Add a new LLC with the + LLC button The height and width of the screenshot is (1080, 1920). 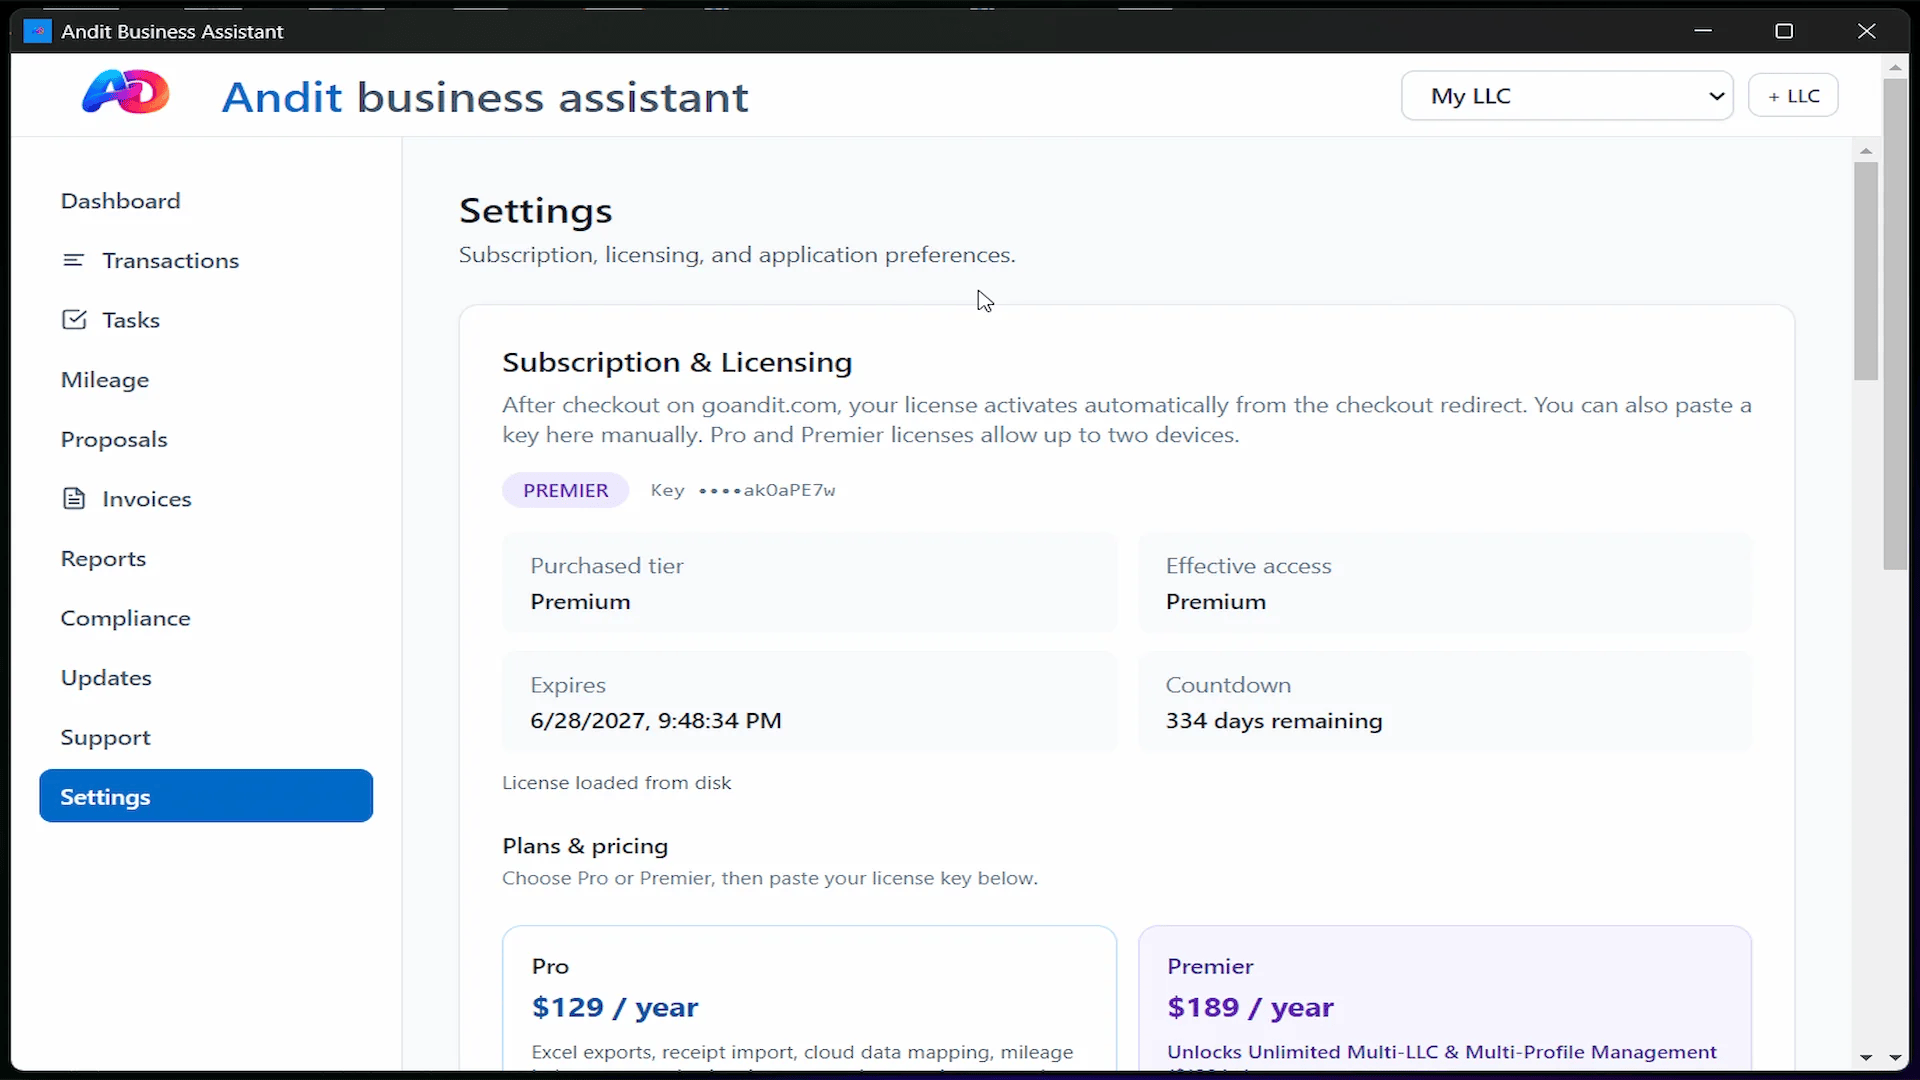[x=1793, y=96]
